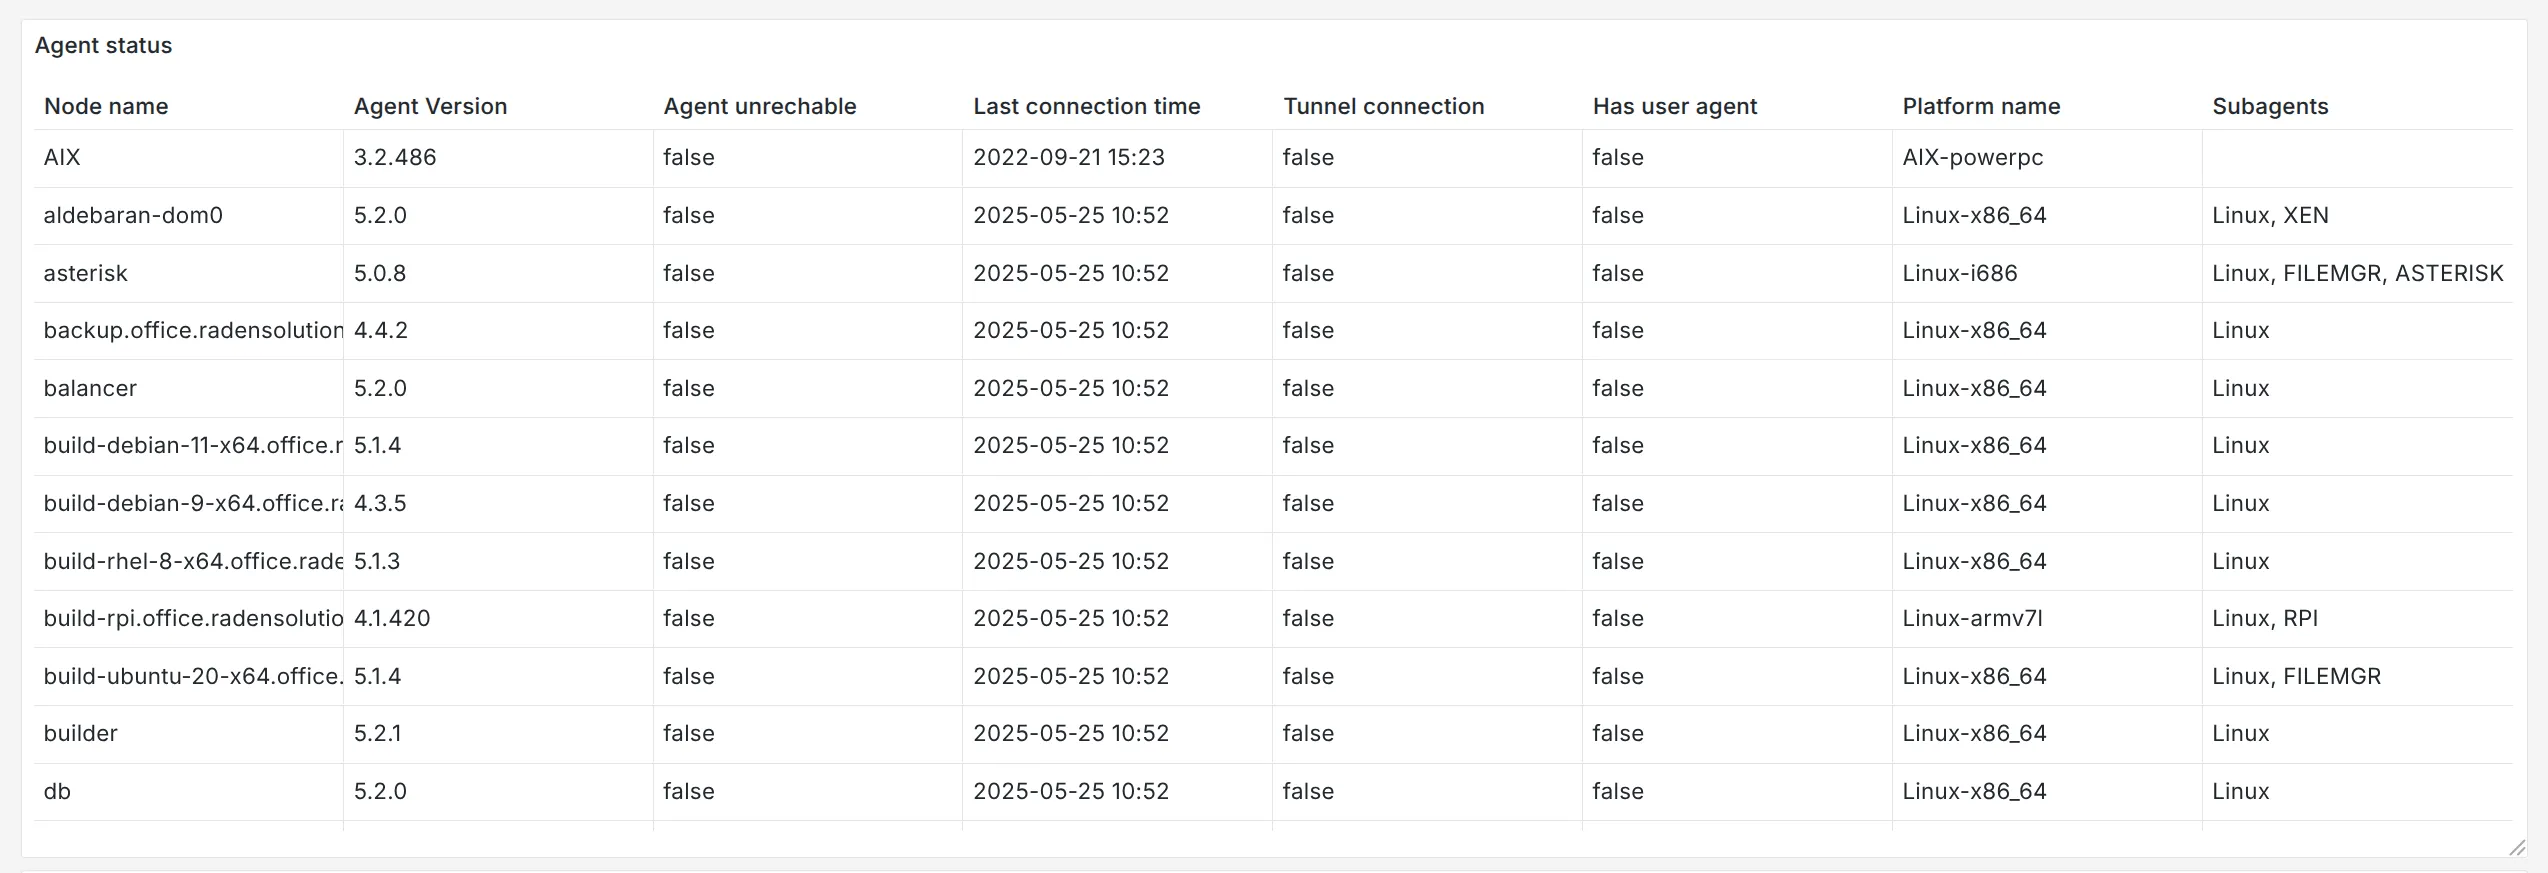Sort by Platform name column header
Screen dimensions: 2548x873
click(1980, 106)
